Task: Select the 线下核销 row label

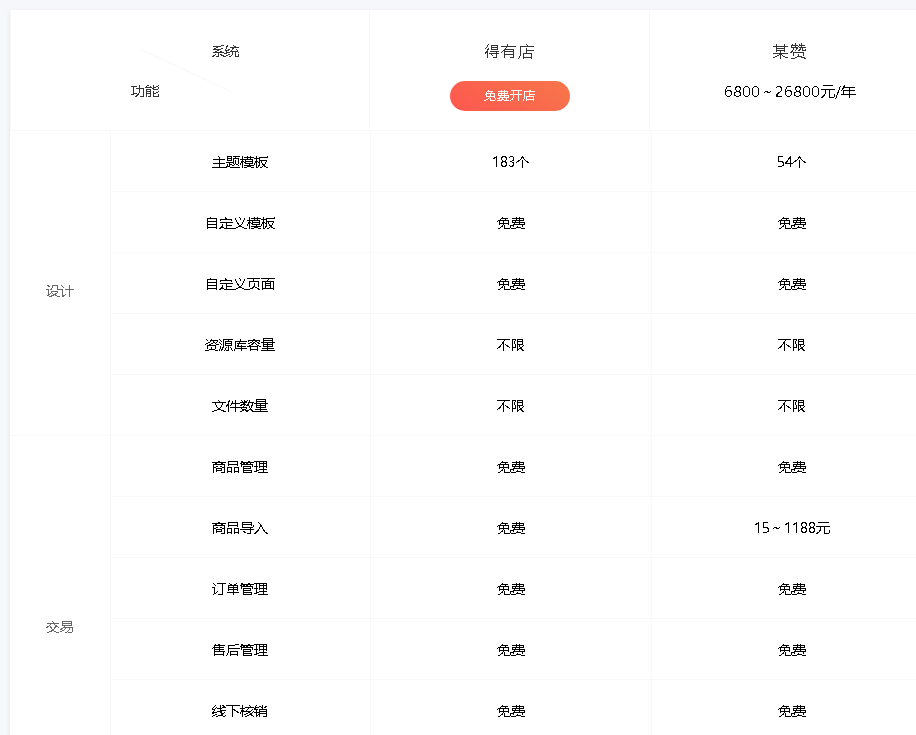Action: point(240,711)
